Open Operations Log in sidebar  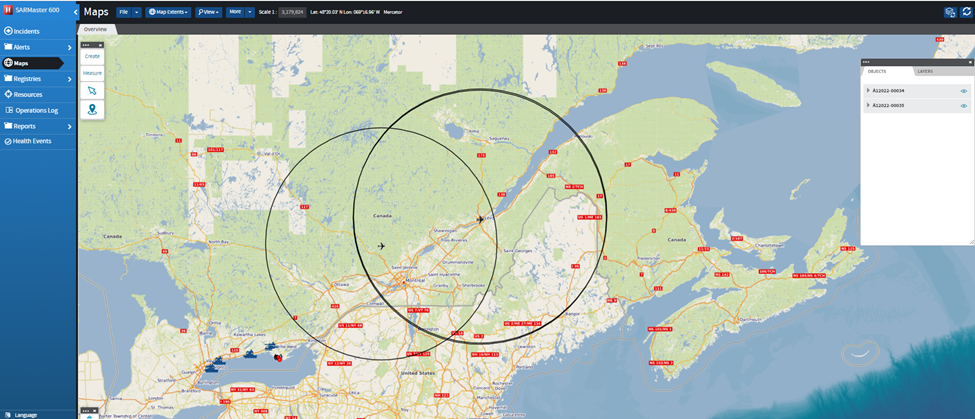point(36,110)
